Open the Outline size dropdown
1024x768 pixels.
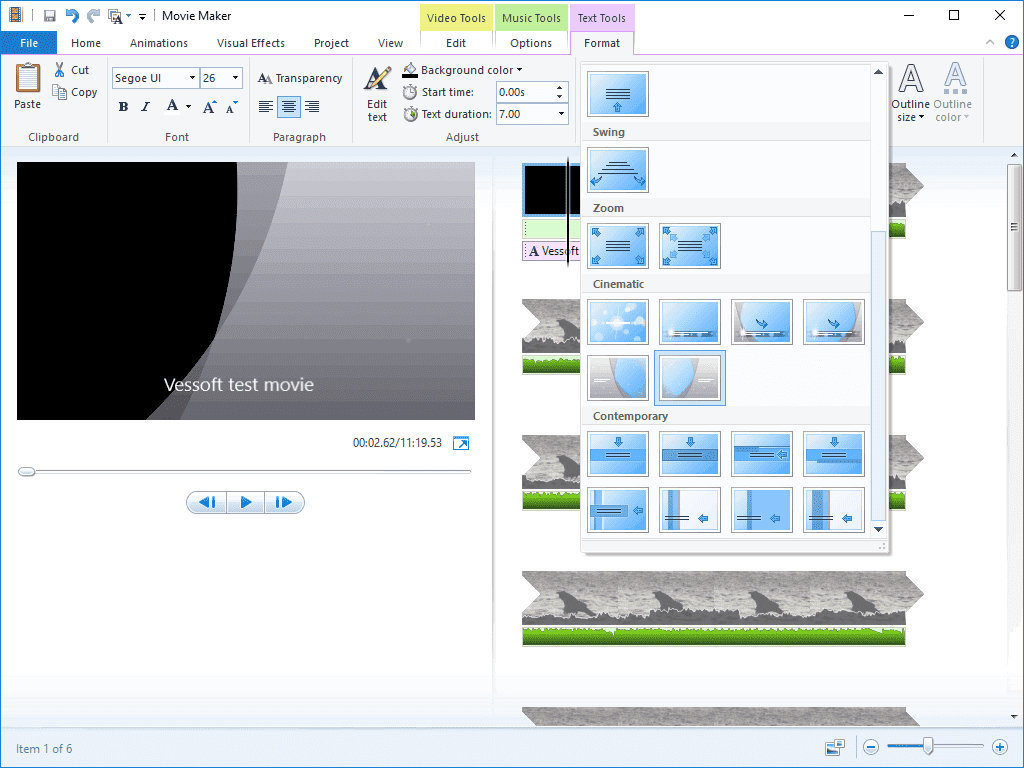(910, 93)
